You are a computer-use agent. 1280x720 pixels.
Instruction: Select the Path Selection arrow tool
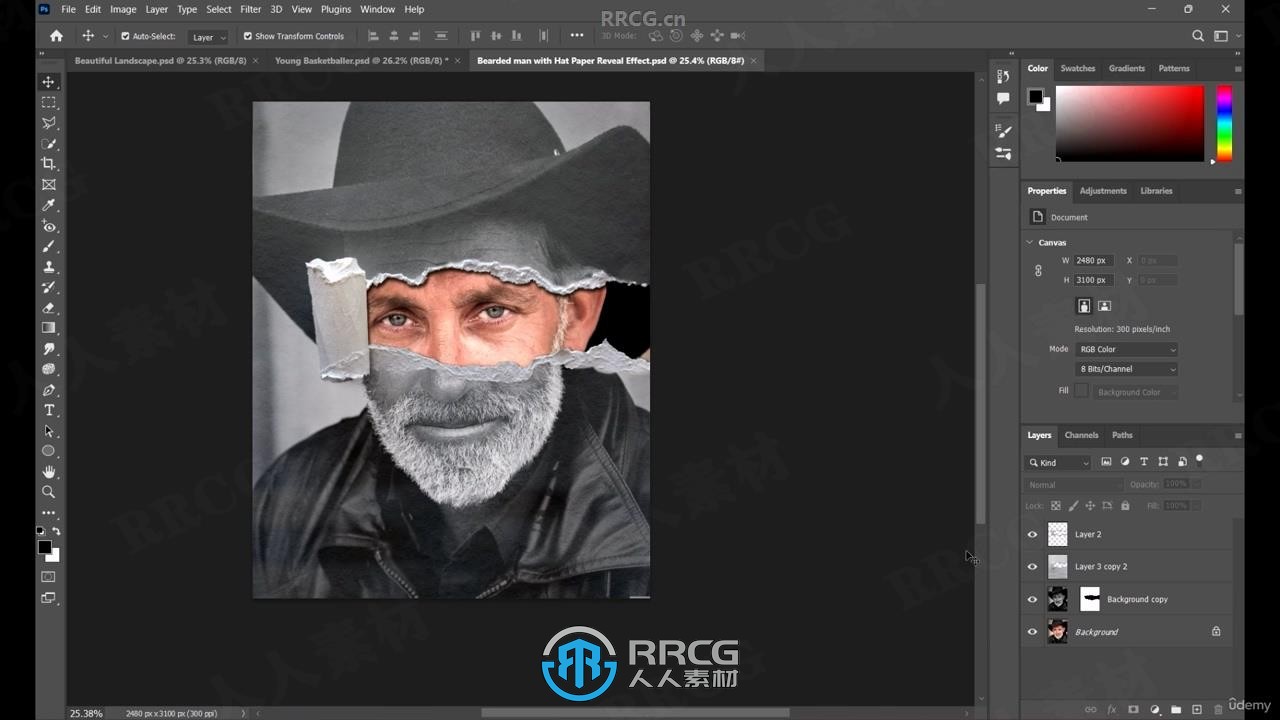click(48, 431)
